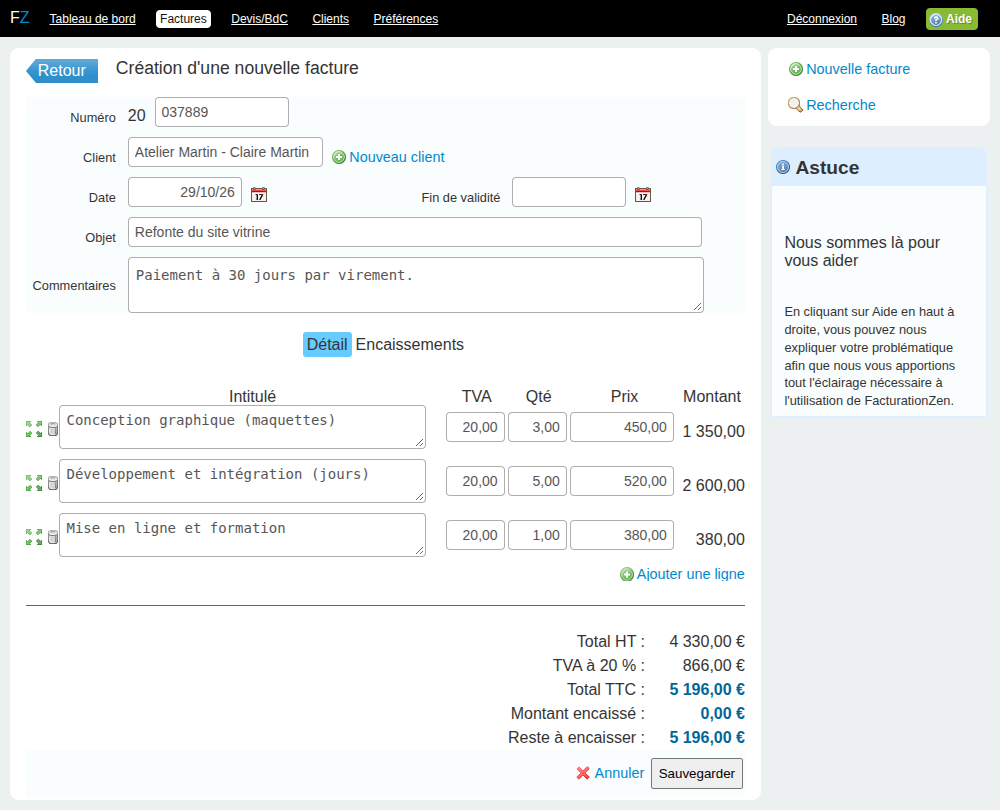
Task: Click the move handle of the Conception graphique line
Action: tap(34, 429)
